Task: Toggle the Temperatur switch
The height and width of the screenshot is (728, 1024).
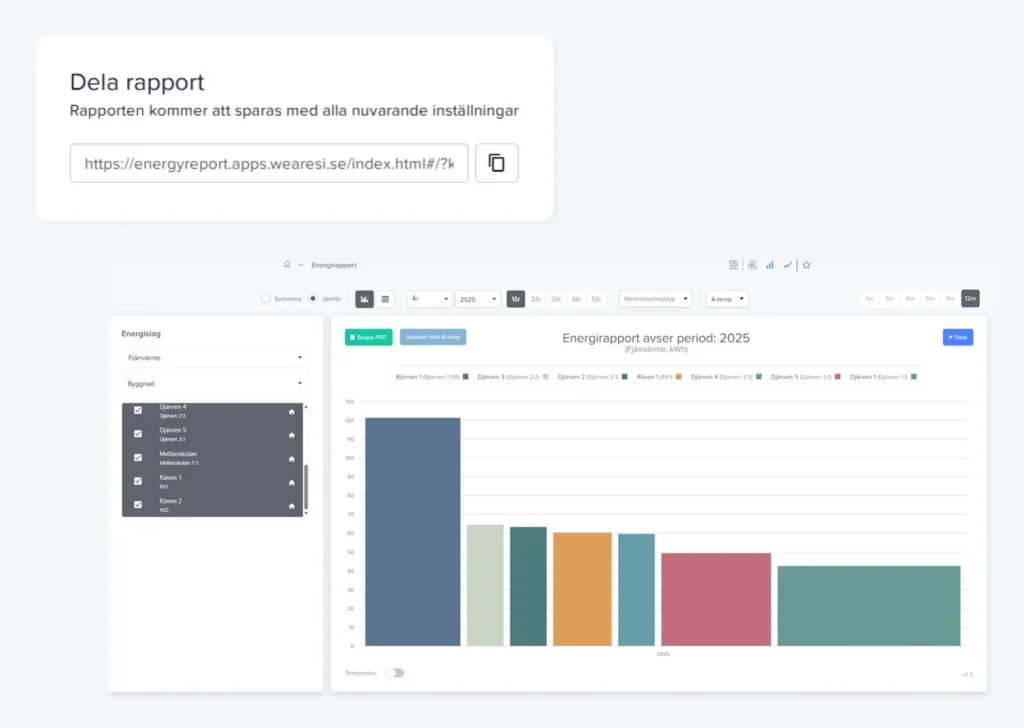Action: (x=395, y=673)
